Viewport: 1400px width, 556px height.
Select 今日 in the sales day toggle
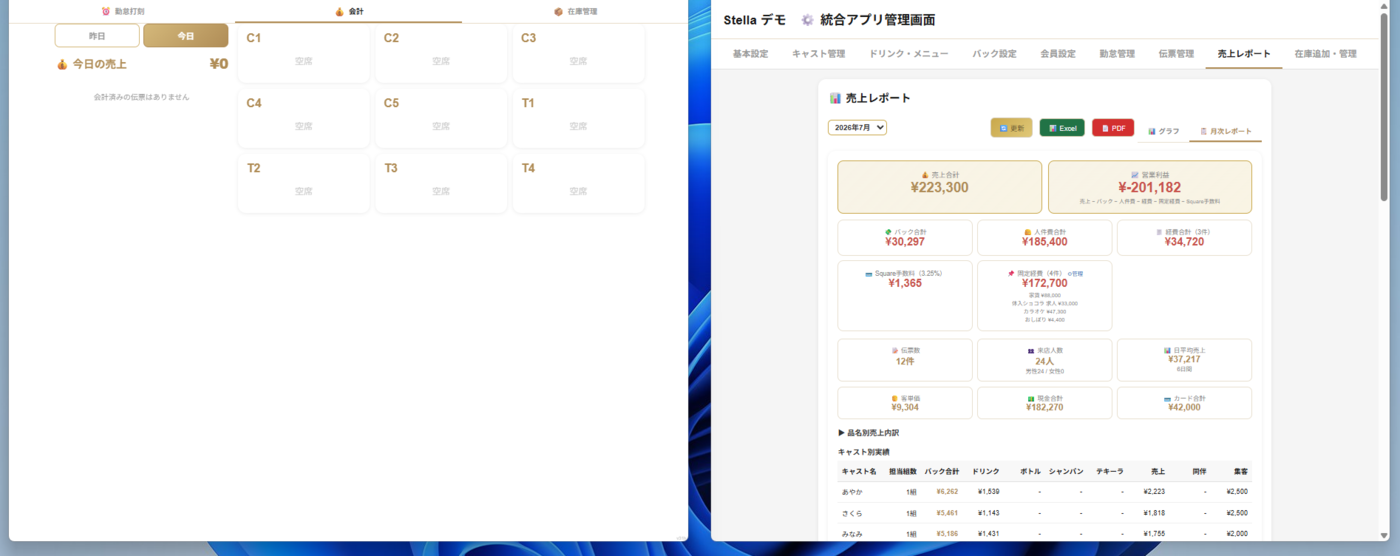point(186,35)
